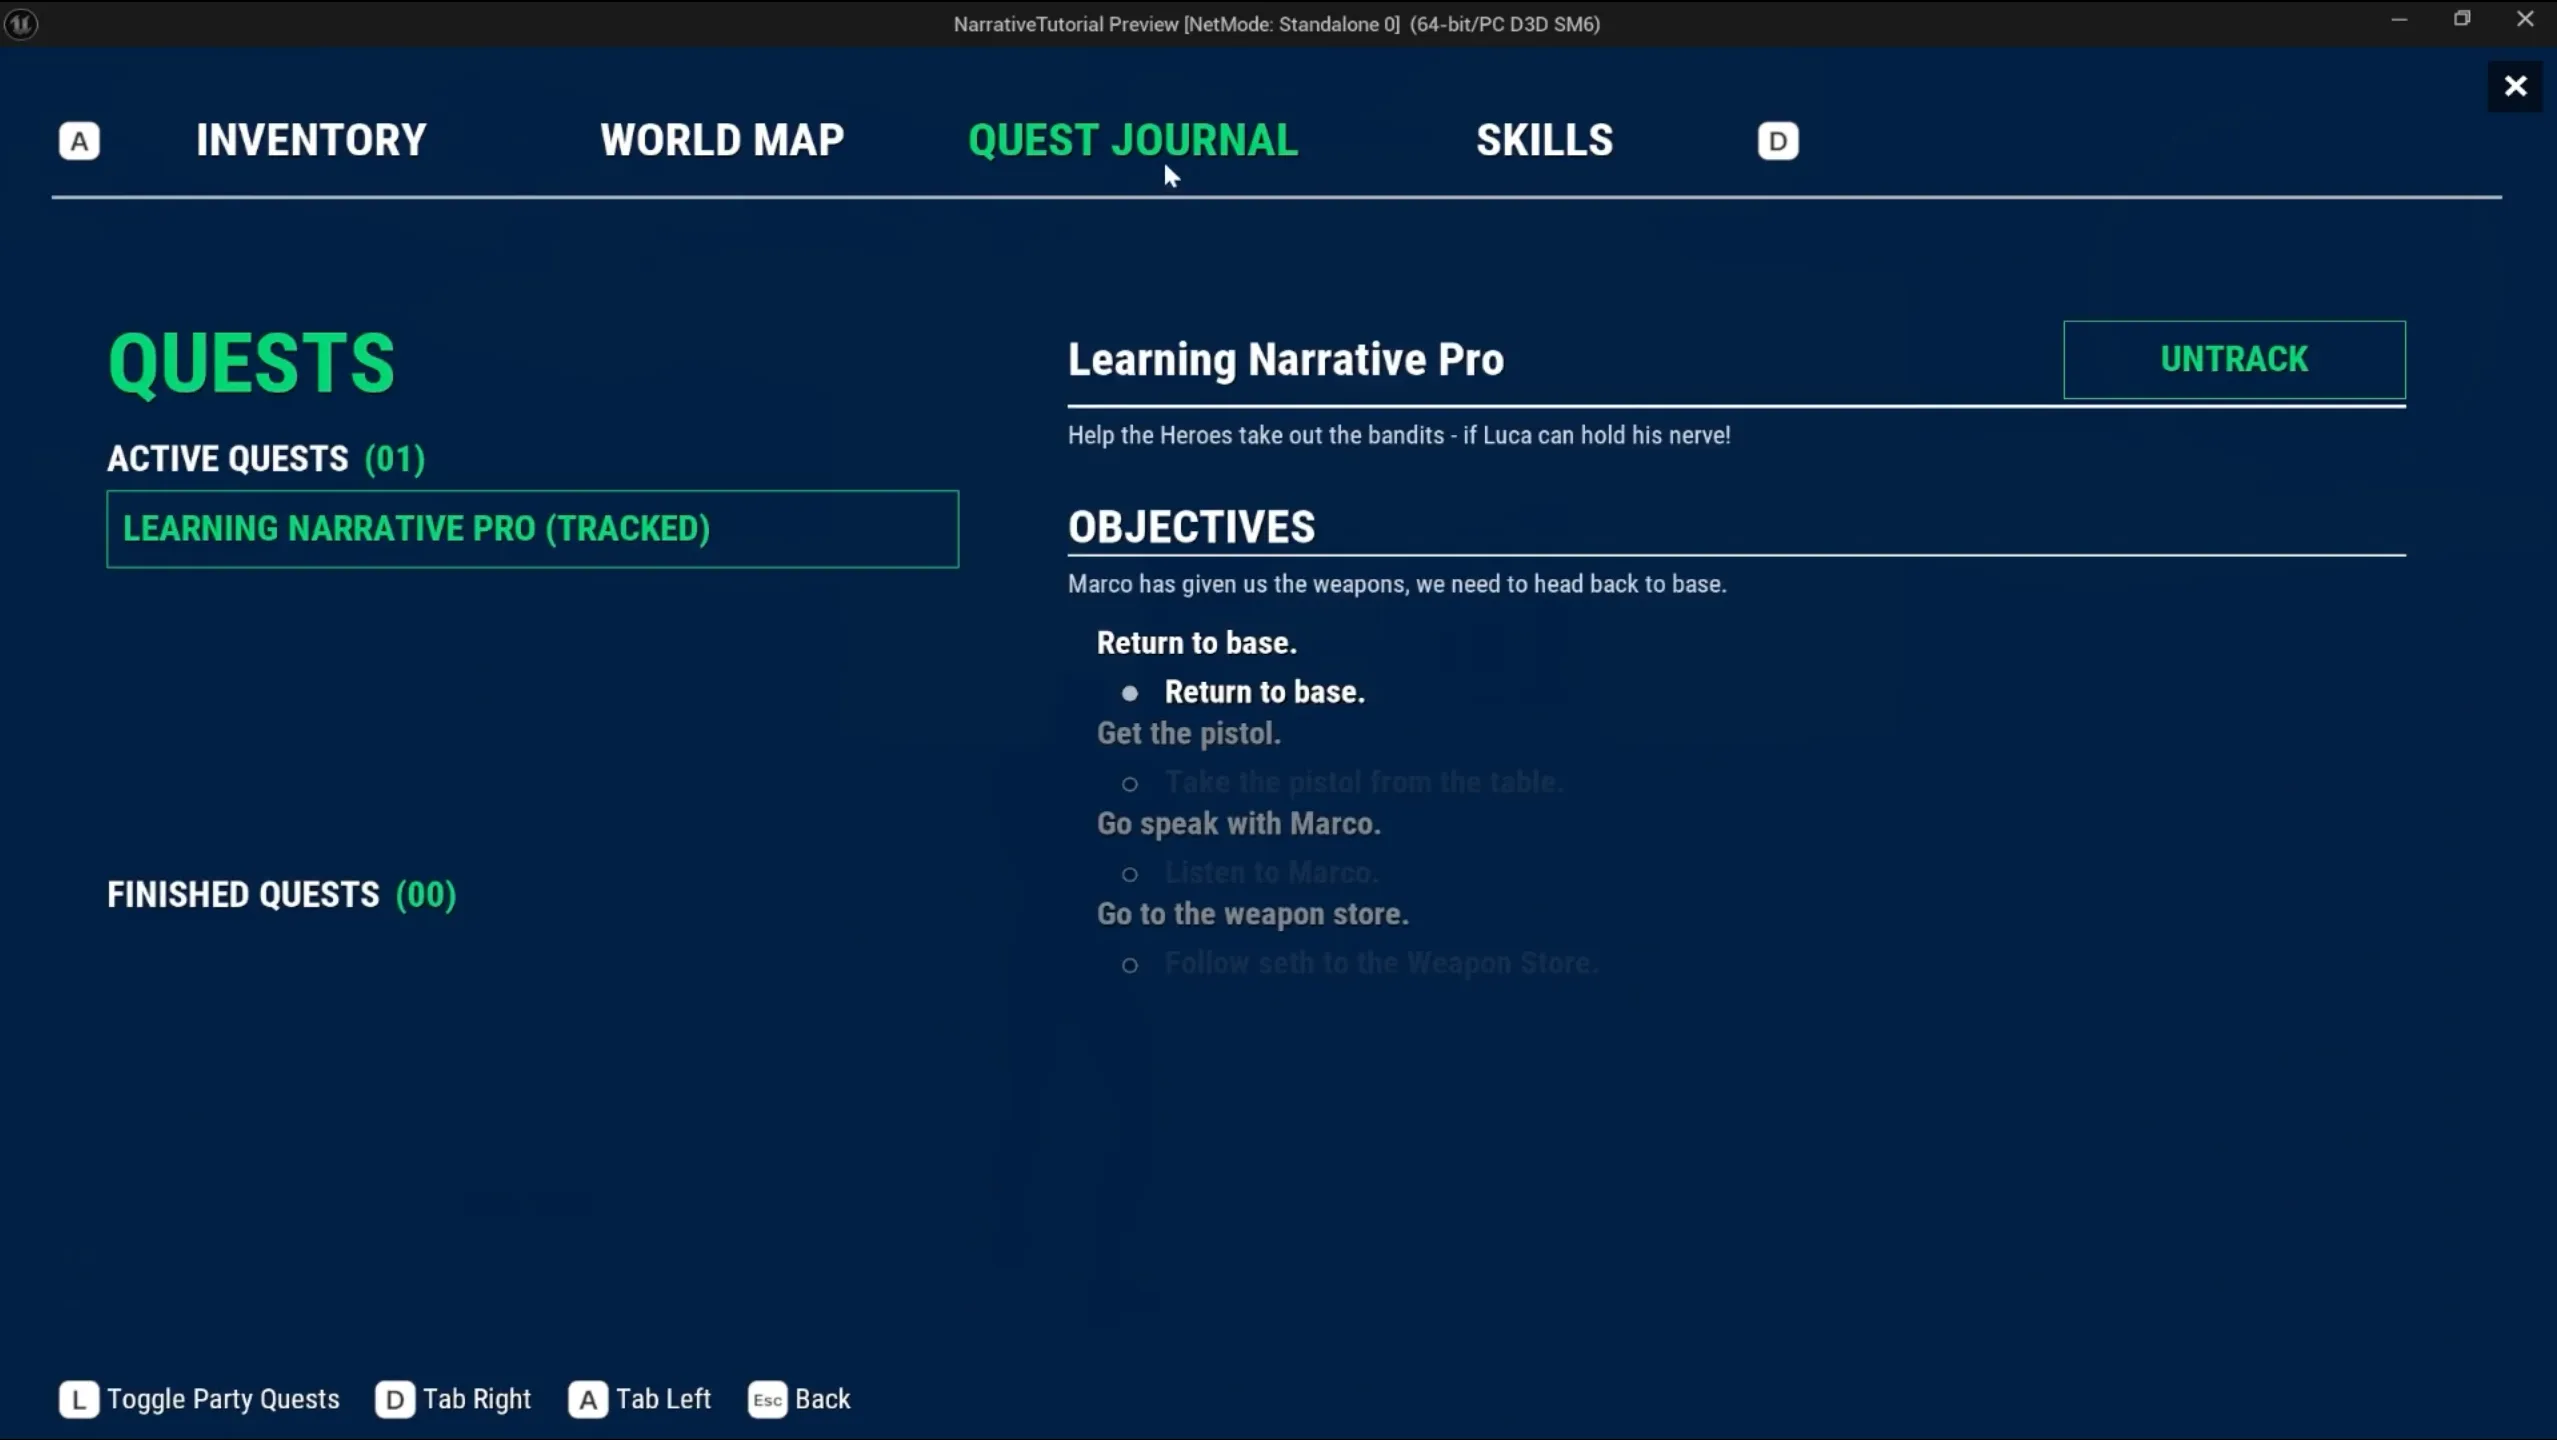Restore down the preview window

click(x=2462, y=20)
